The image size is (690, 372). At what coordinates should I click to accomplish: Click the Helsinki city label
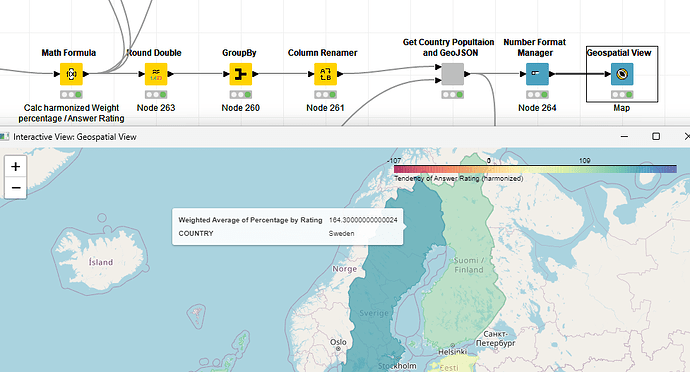452,352
